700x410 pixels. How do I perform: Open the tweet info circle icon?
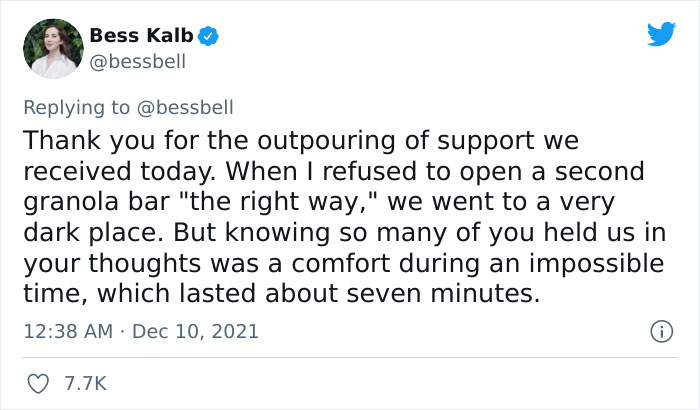click(x=660, y=329)
